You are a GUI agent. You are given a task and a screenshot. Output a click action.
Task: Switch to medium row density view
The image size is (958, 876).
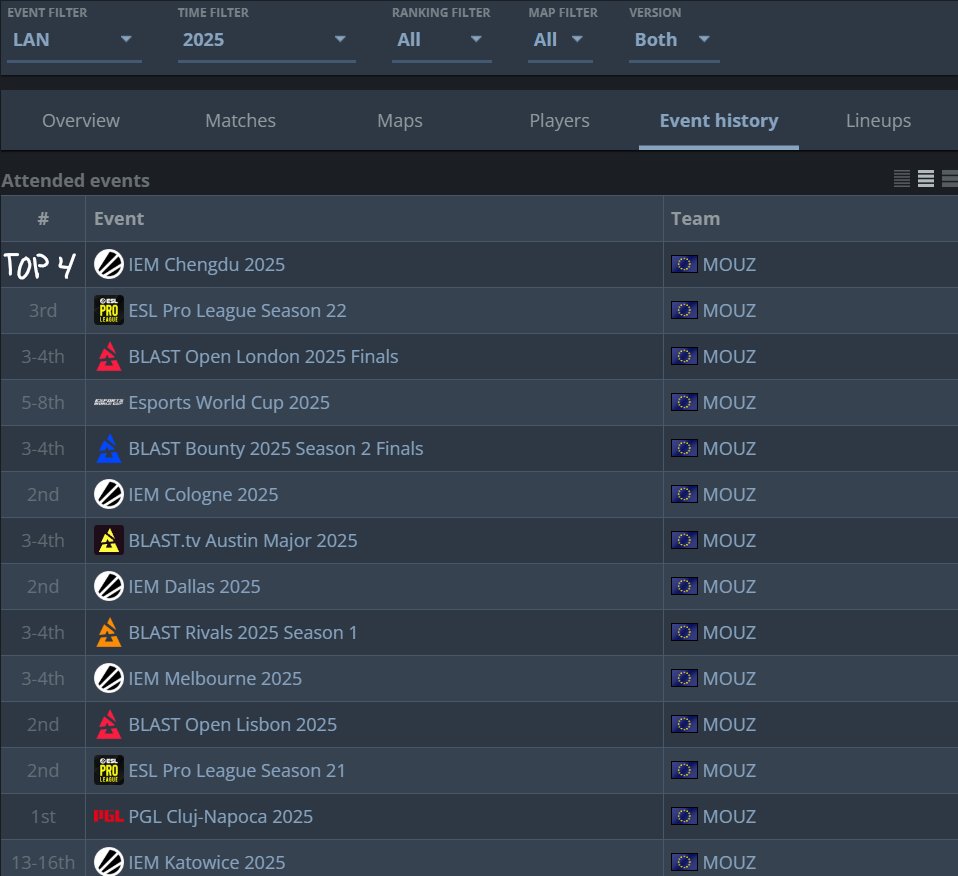[926, 178]
